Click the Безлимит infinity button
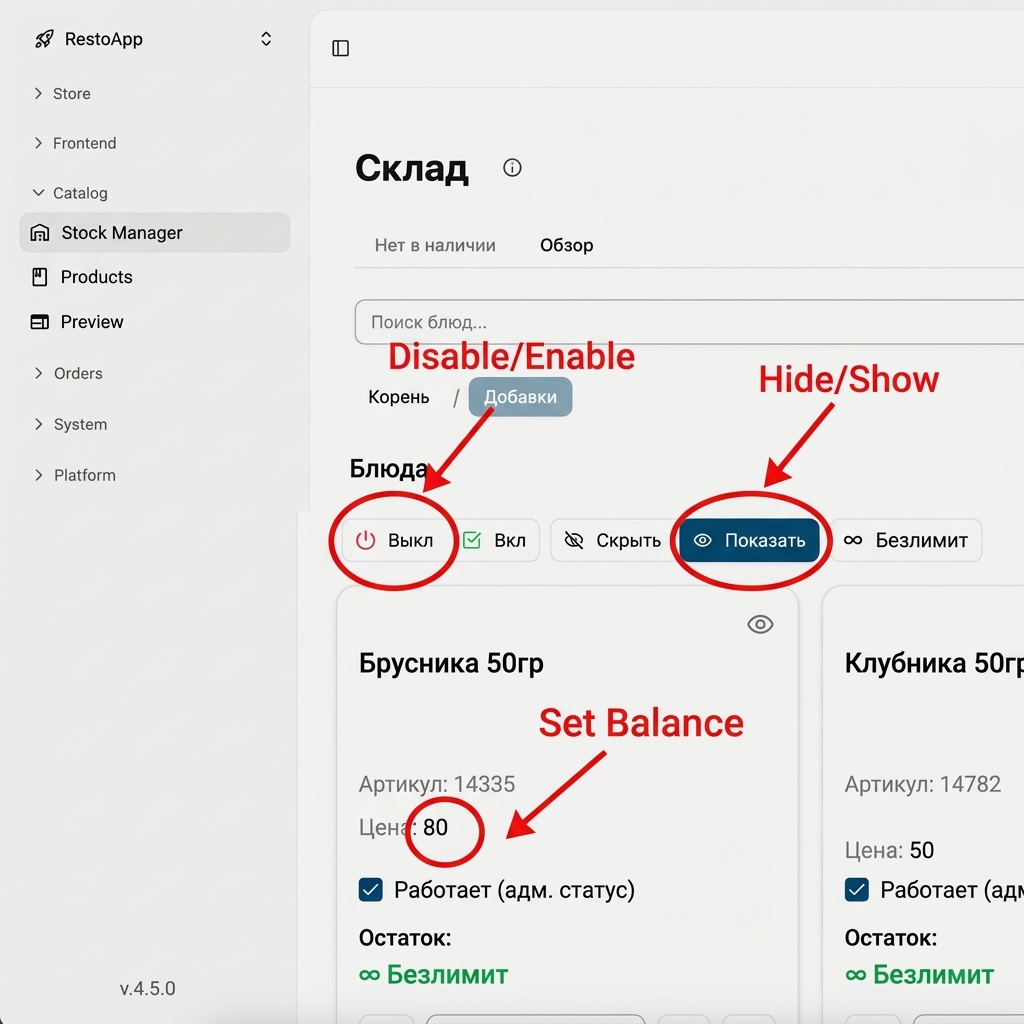 (x=906, y=540)
